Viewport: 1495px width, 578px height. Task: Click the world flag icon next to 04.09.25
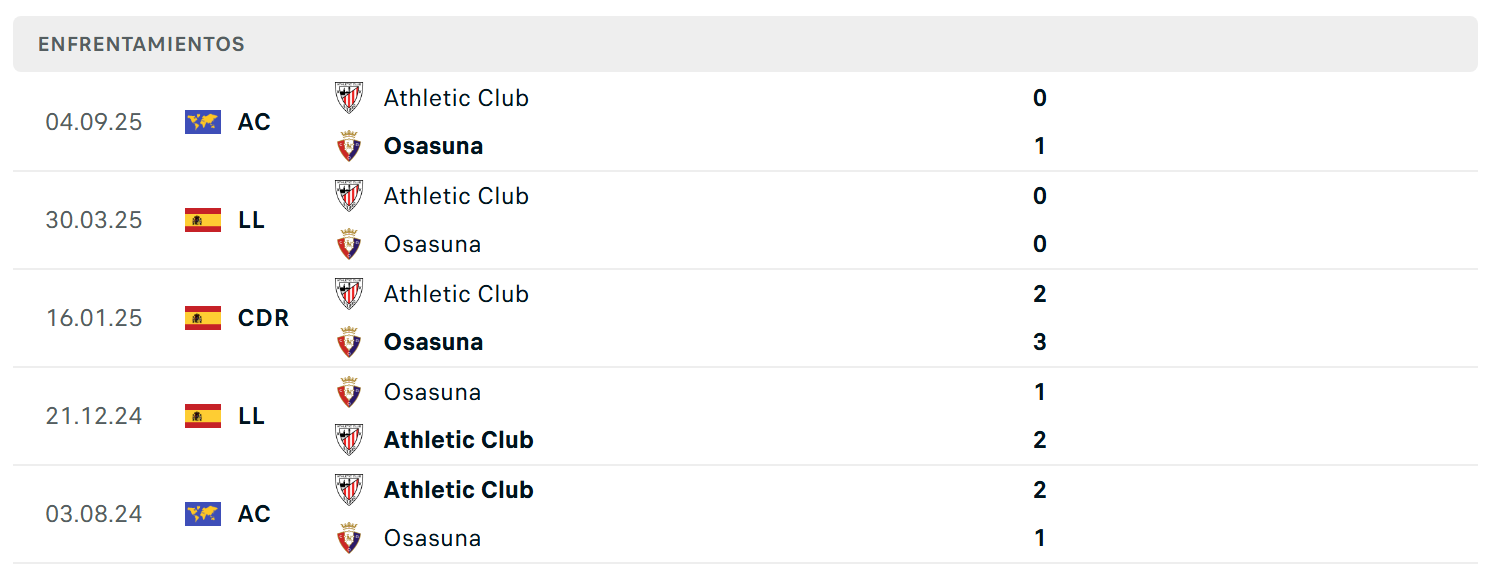(x=203, y=122)
